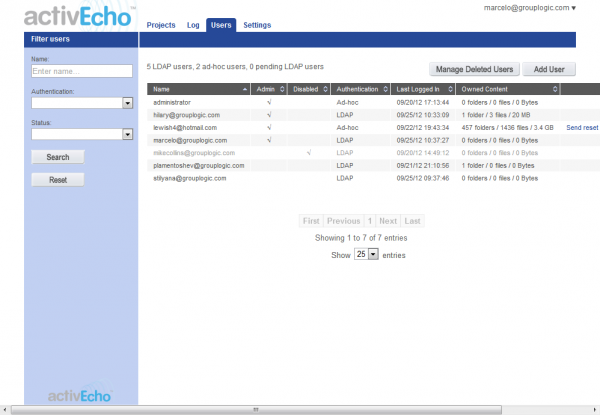Select lewish4@hotmail.com user
600x415 pixels.
(185, 128)
